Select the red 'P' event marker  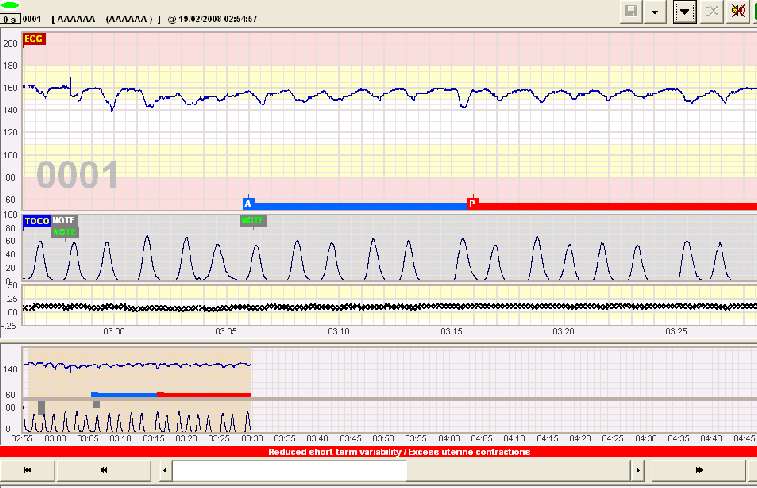tap(473, 204)
